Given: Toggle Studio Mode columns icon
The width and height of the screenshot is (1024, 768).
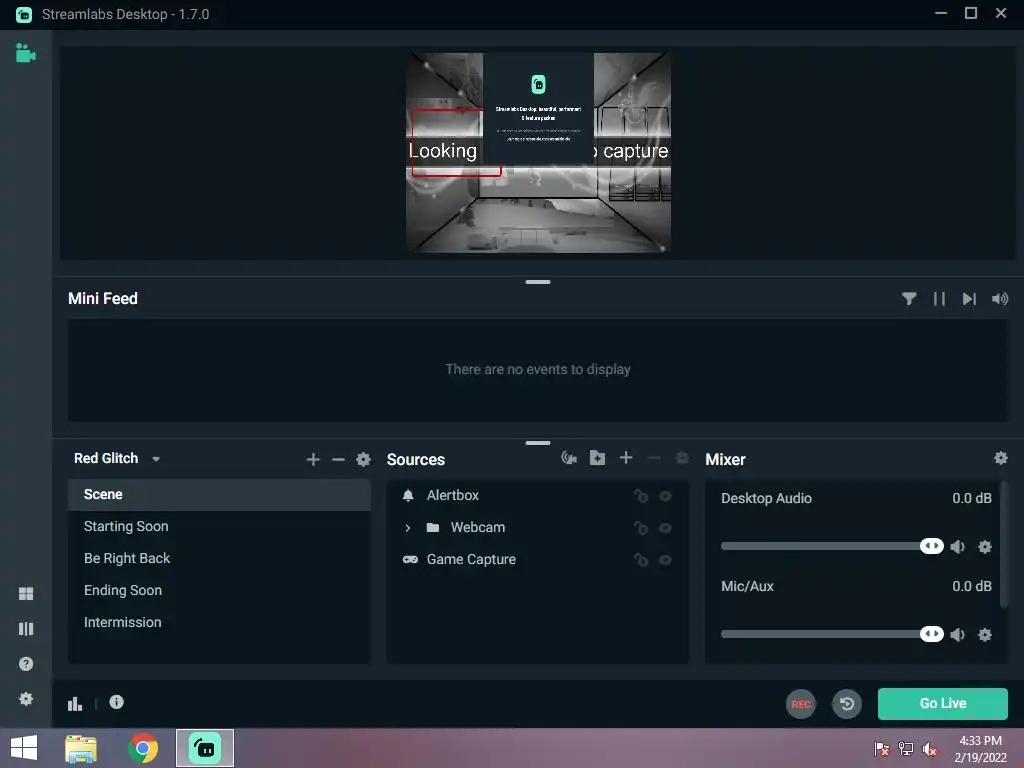Looking at the screenshot, I should pyautogui.click(x=26, y=628).
